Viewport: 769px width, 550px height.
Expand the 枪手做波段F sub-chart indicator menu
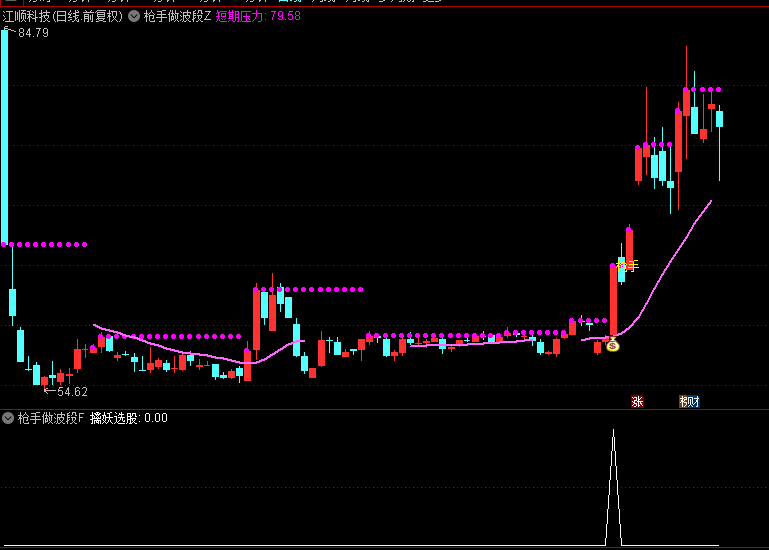tap(8, 418)
